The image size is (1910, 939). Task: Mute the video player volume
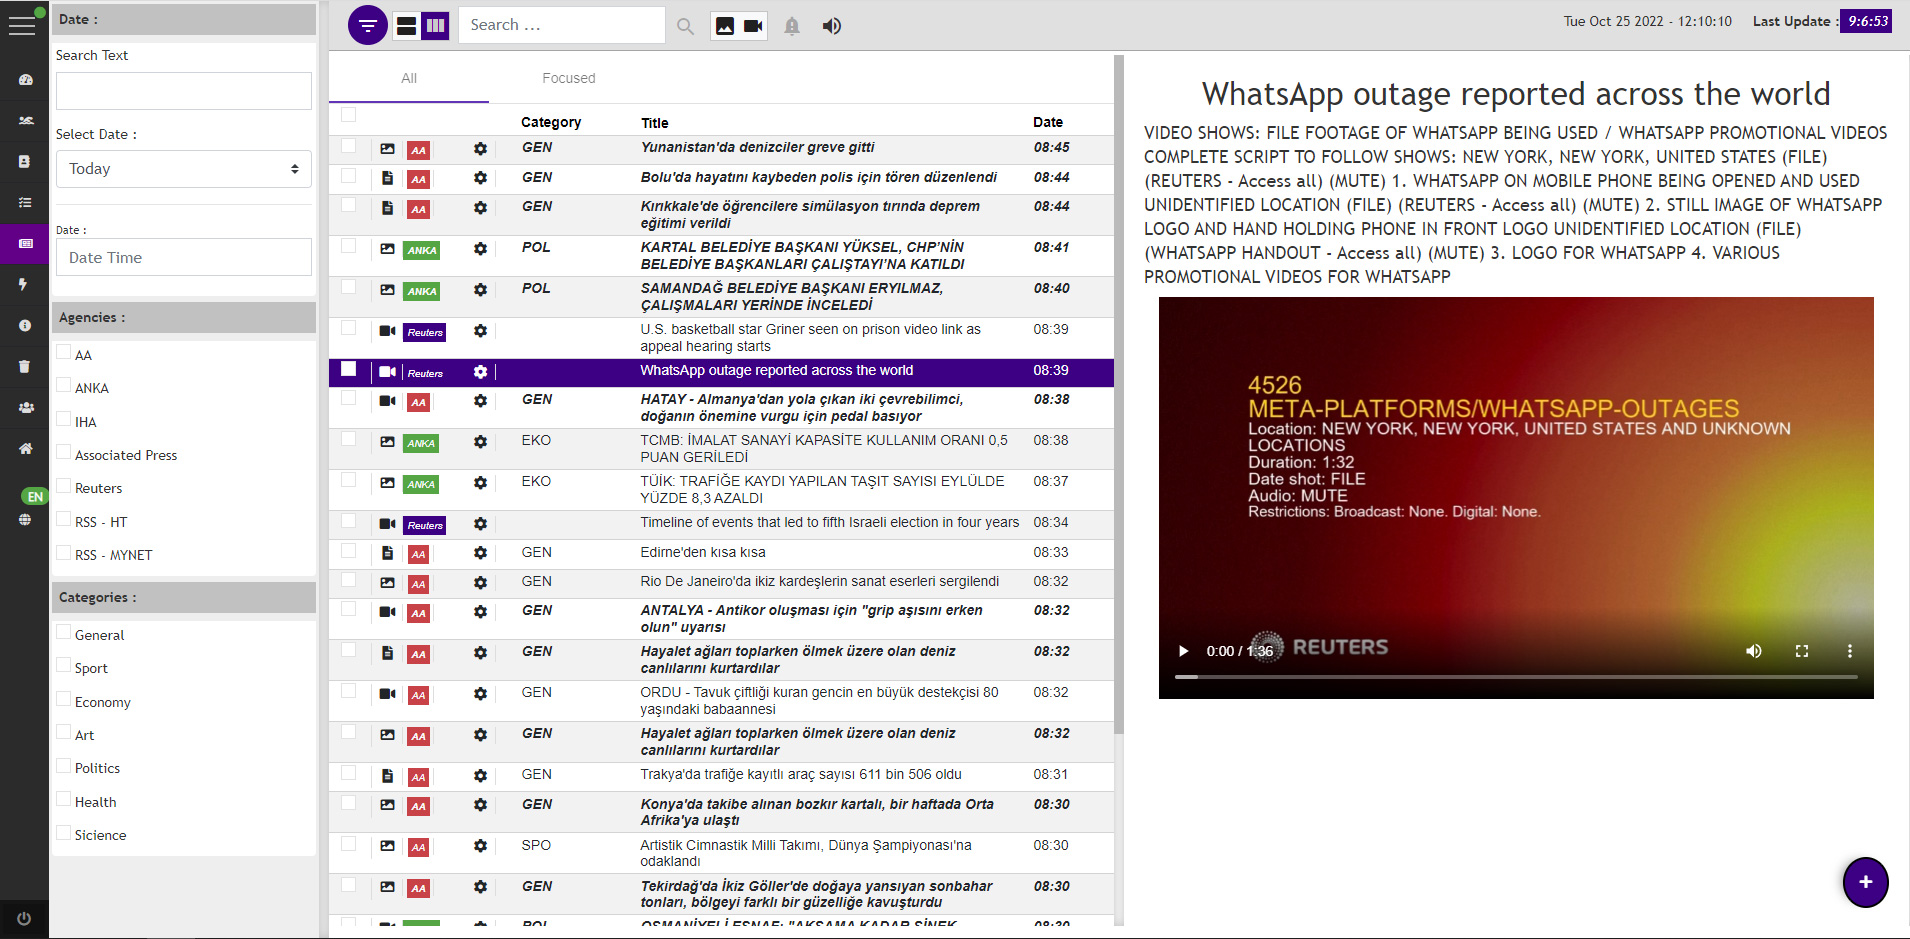point(1754,651)
